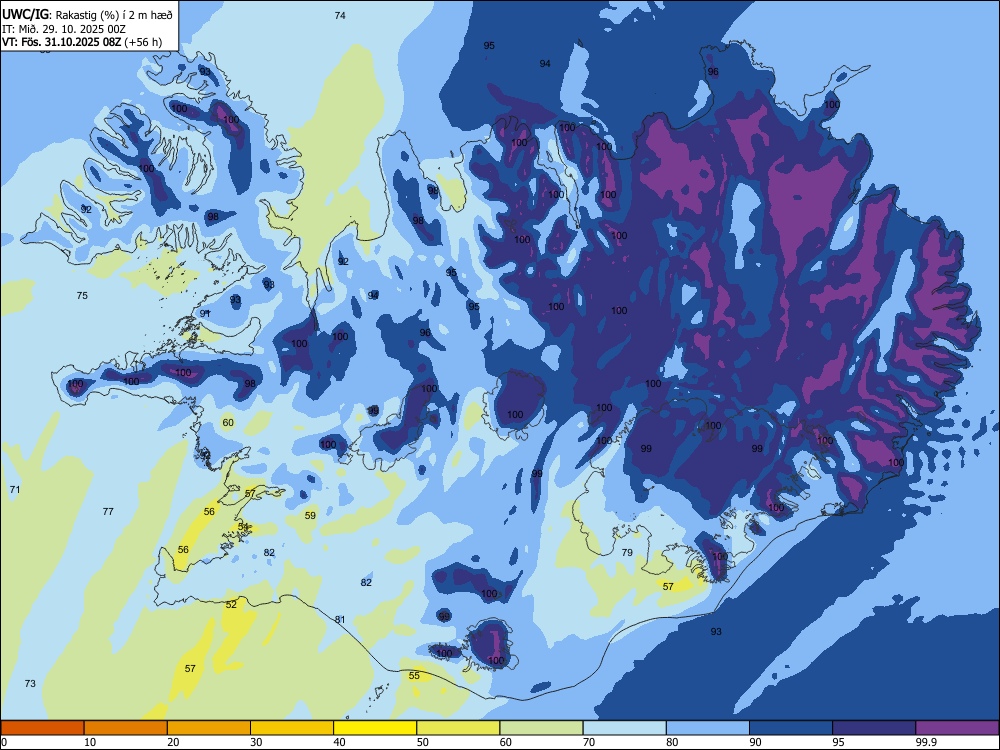The width and height of the screenshot is (1000, 750).
Task: Click the 90–95 dark blue legend swatch
Action: coord(791,728)
